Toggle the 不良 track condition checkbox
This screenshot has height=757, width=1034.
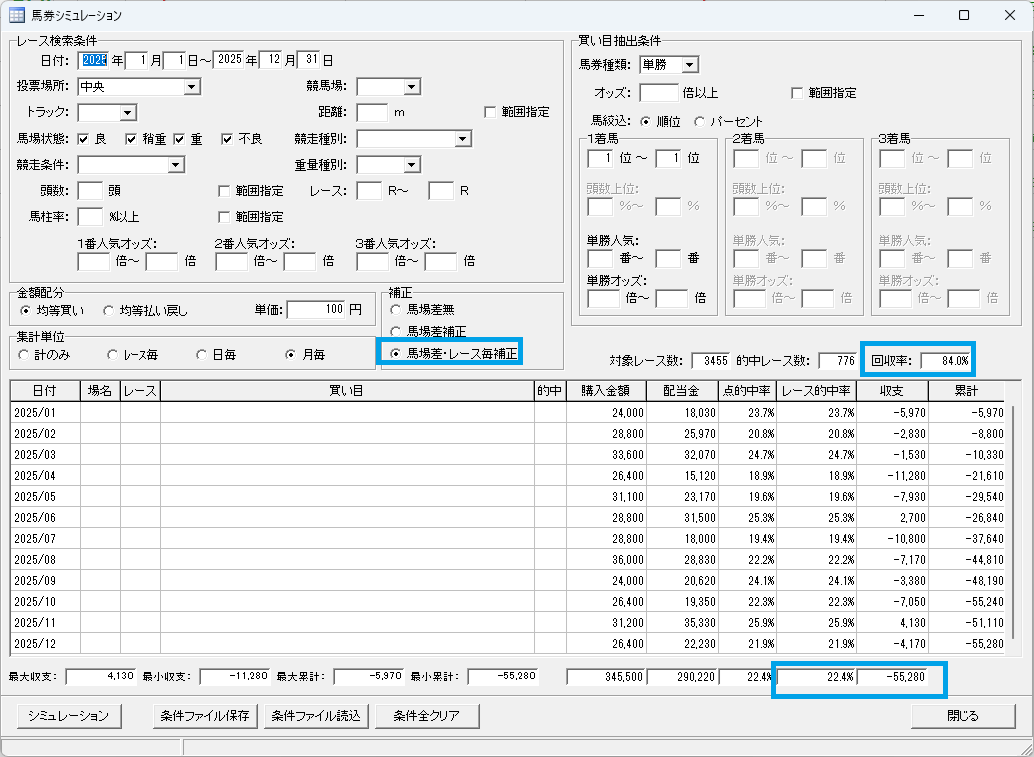[227, 139]
